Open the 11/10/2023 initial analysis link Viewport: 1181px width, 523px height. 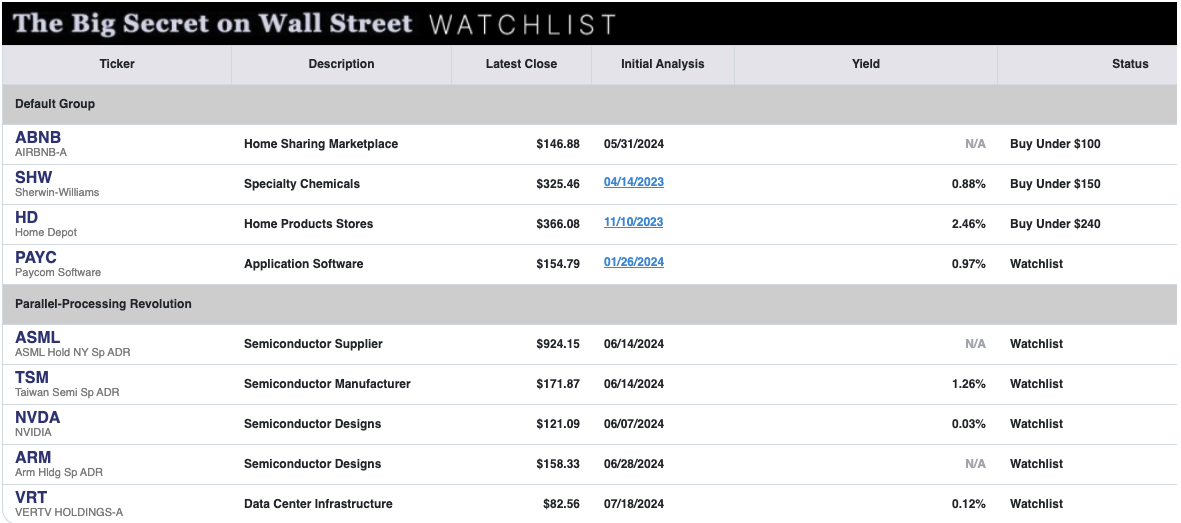(x=633, y=222)
